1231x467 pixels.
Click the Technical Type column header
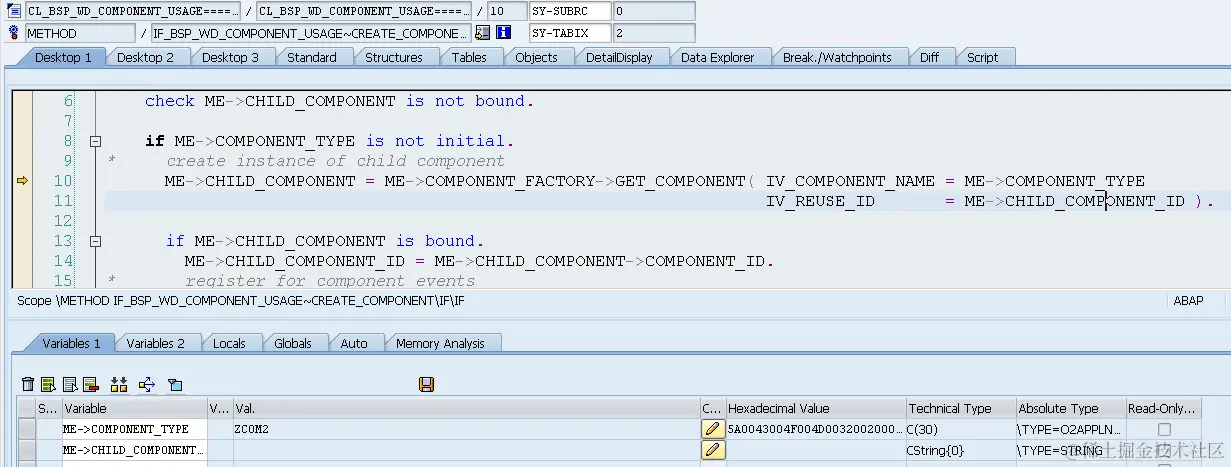point(960,408)
